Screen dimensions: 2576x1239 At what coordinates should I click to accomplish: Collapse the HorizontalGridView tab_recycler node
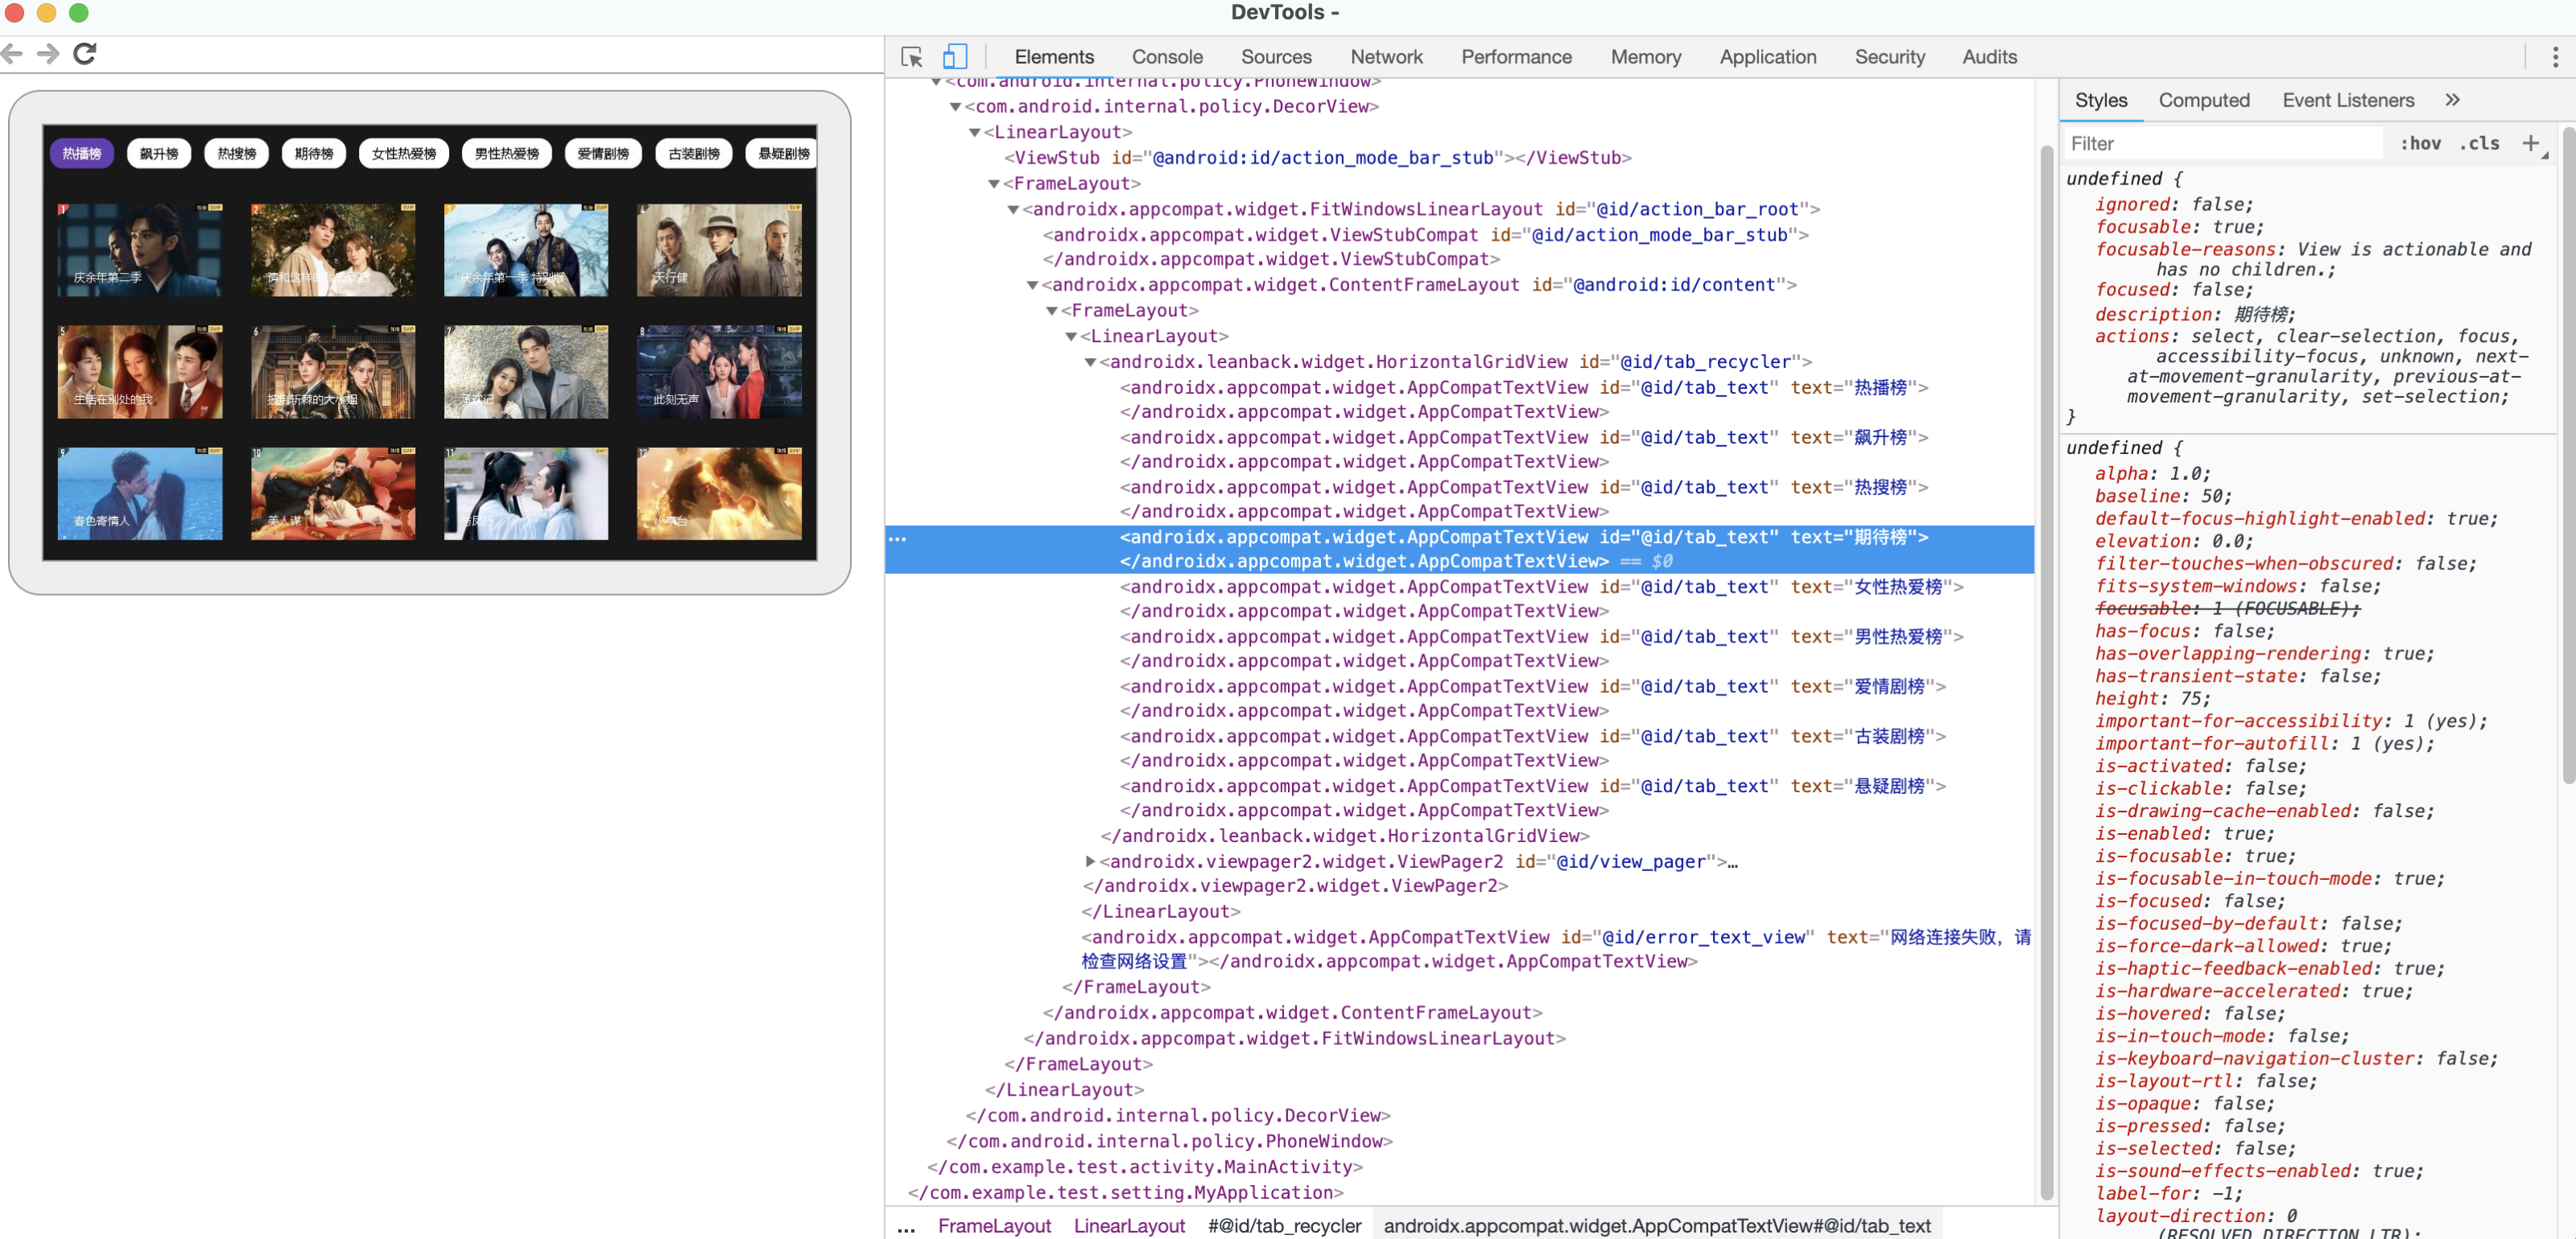pos(1090,362)
